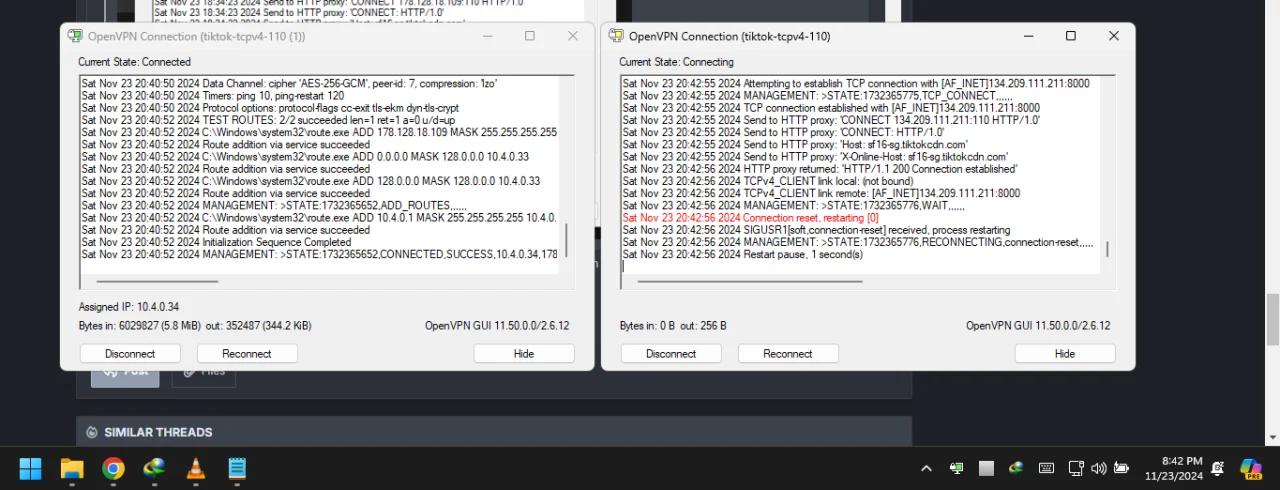Open notifications bell with do-not-disturb
This screenshot has height=490, width=1280.
tap(1218, 468)
